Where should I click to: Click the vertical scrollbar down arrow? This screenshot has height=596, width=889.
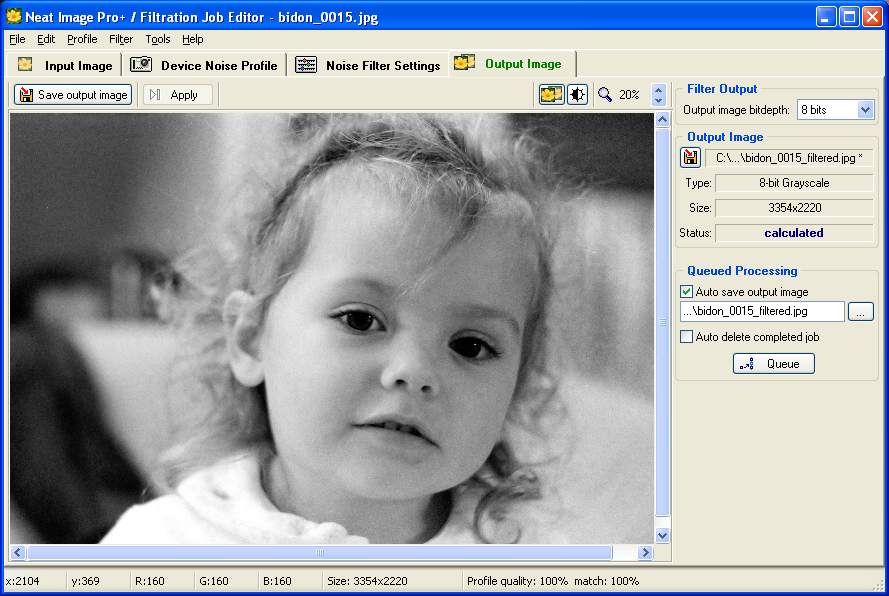(x=662, y=535)
